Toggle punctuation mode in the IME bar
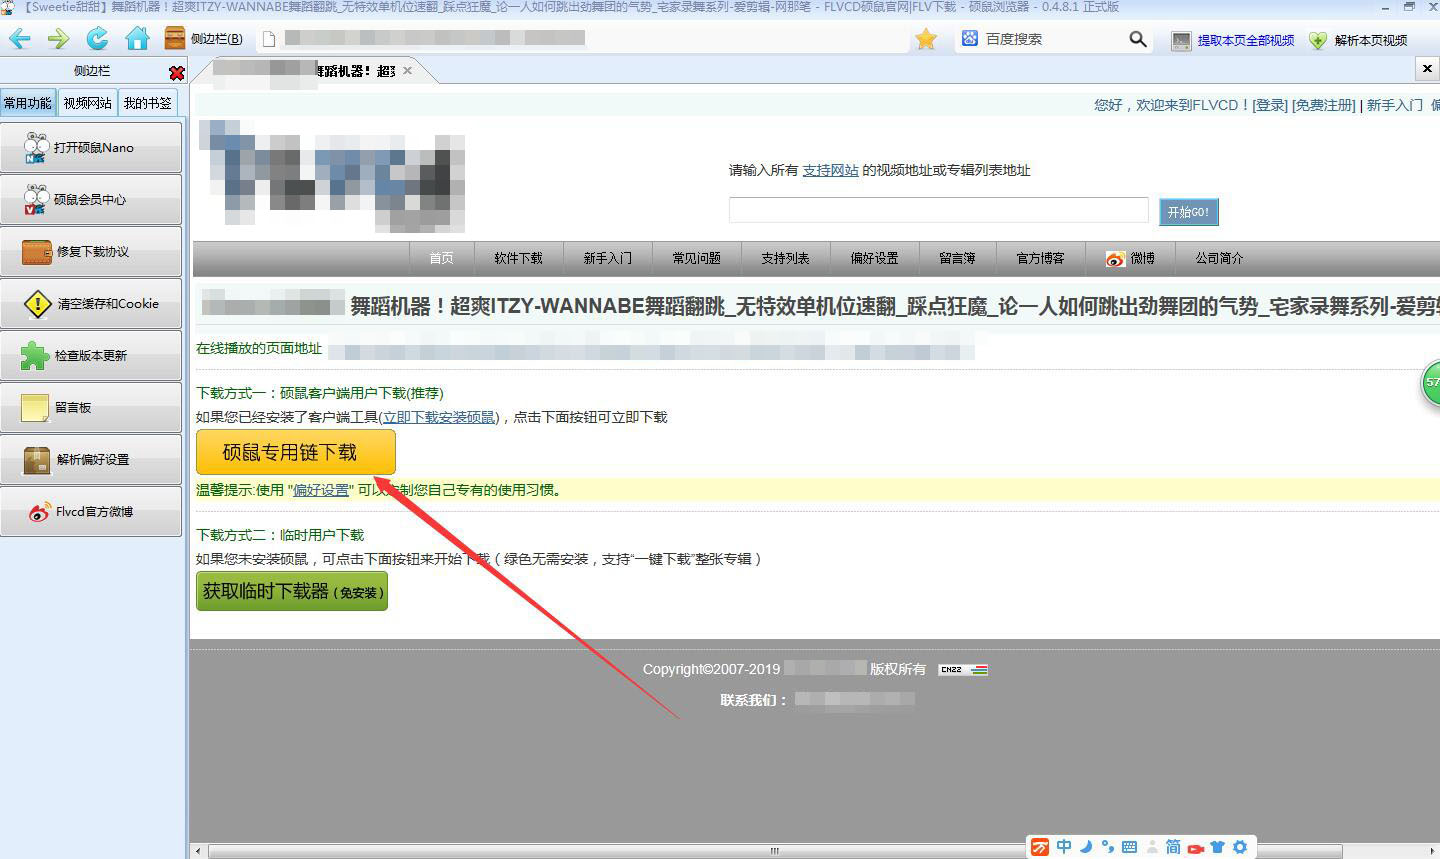The image size is (1440, 859). pos(1107,847)
